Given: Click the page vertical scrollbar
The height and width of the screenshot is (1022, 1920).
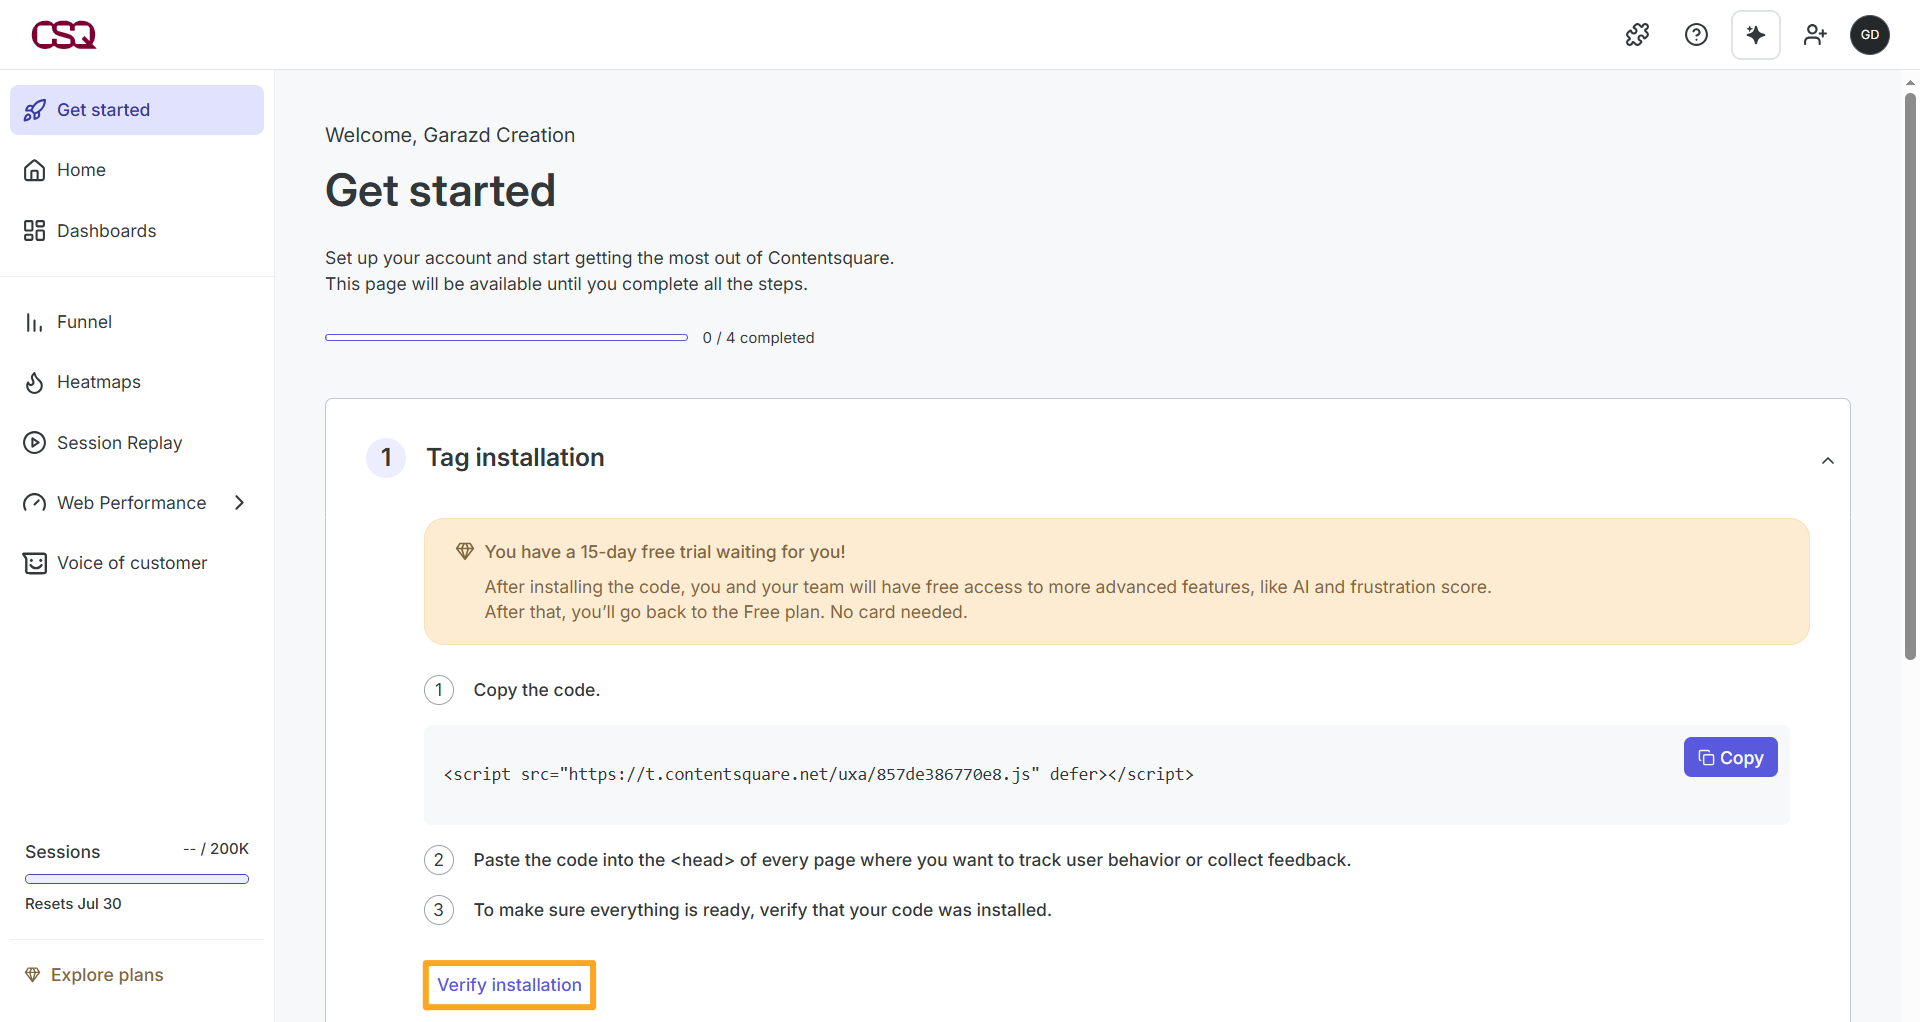Looking at the screenshot, I should pos(1910,376).
